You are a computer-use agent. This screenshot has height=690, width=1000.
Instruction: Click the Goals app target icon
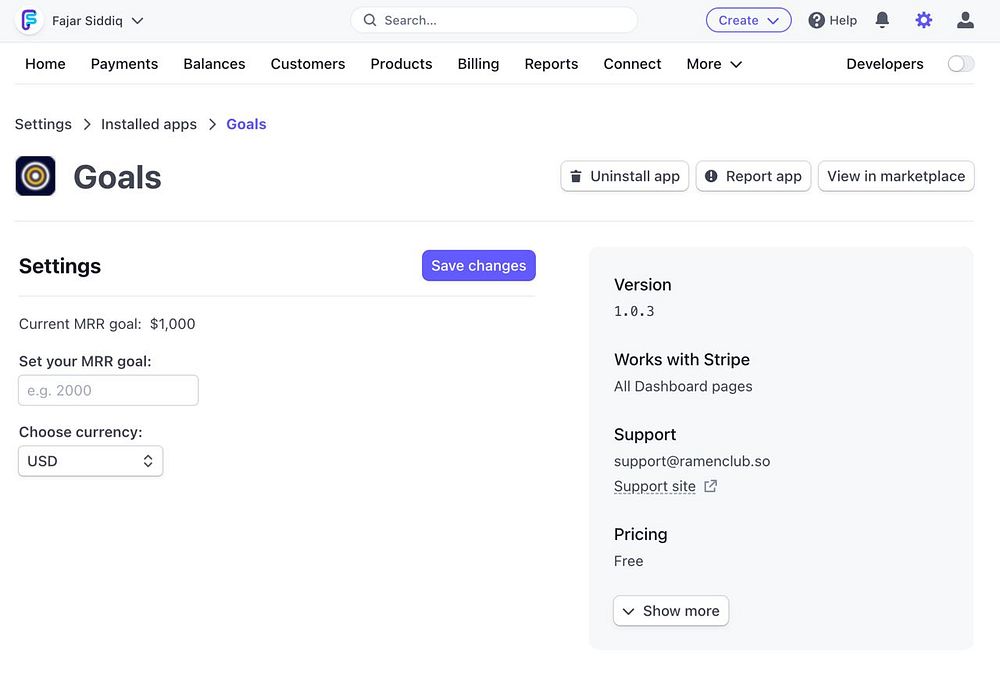pos(35,176)
